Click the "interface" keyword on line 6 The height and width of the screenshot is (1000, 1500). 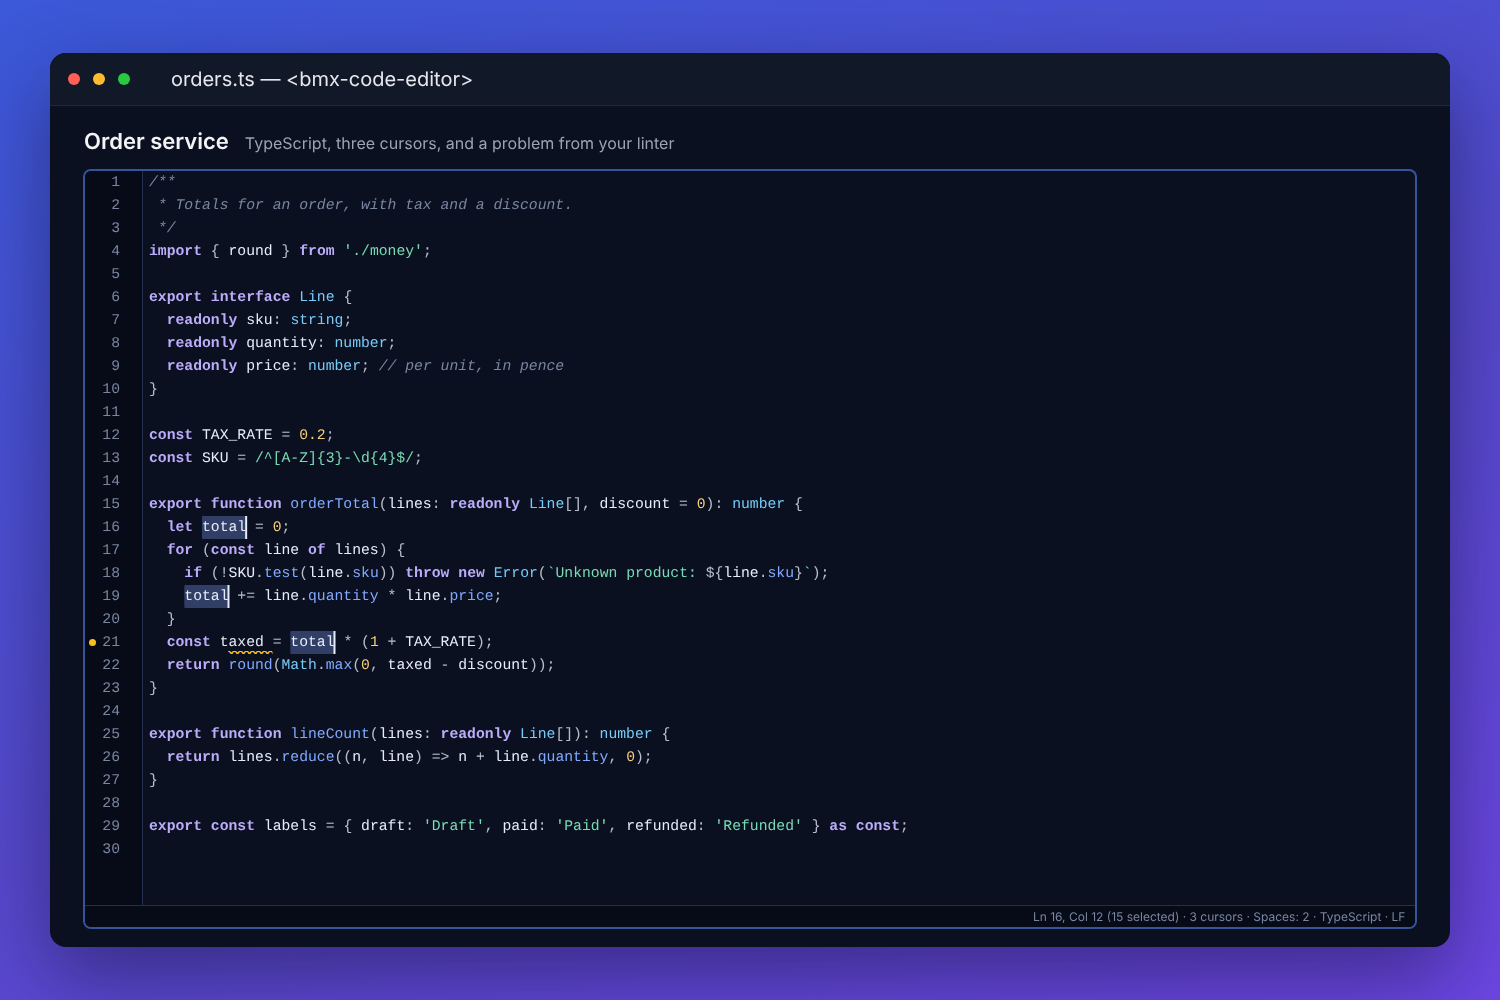tap(250, 297)
